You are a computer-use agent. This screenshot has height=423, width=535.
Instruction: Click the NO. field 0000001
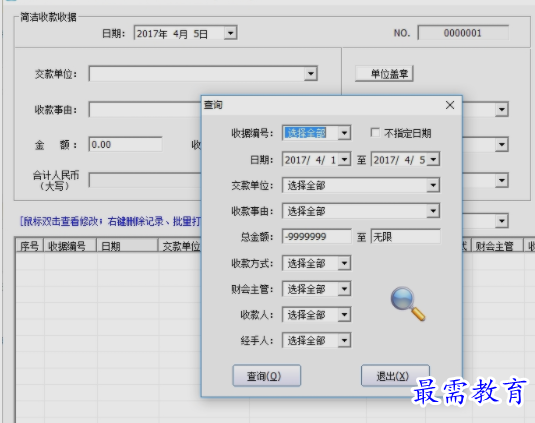tap(463, 33)
